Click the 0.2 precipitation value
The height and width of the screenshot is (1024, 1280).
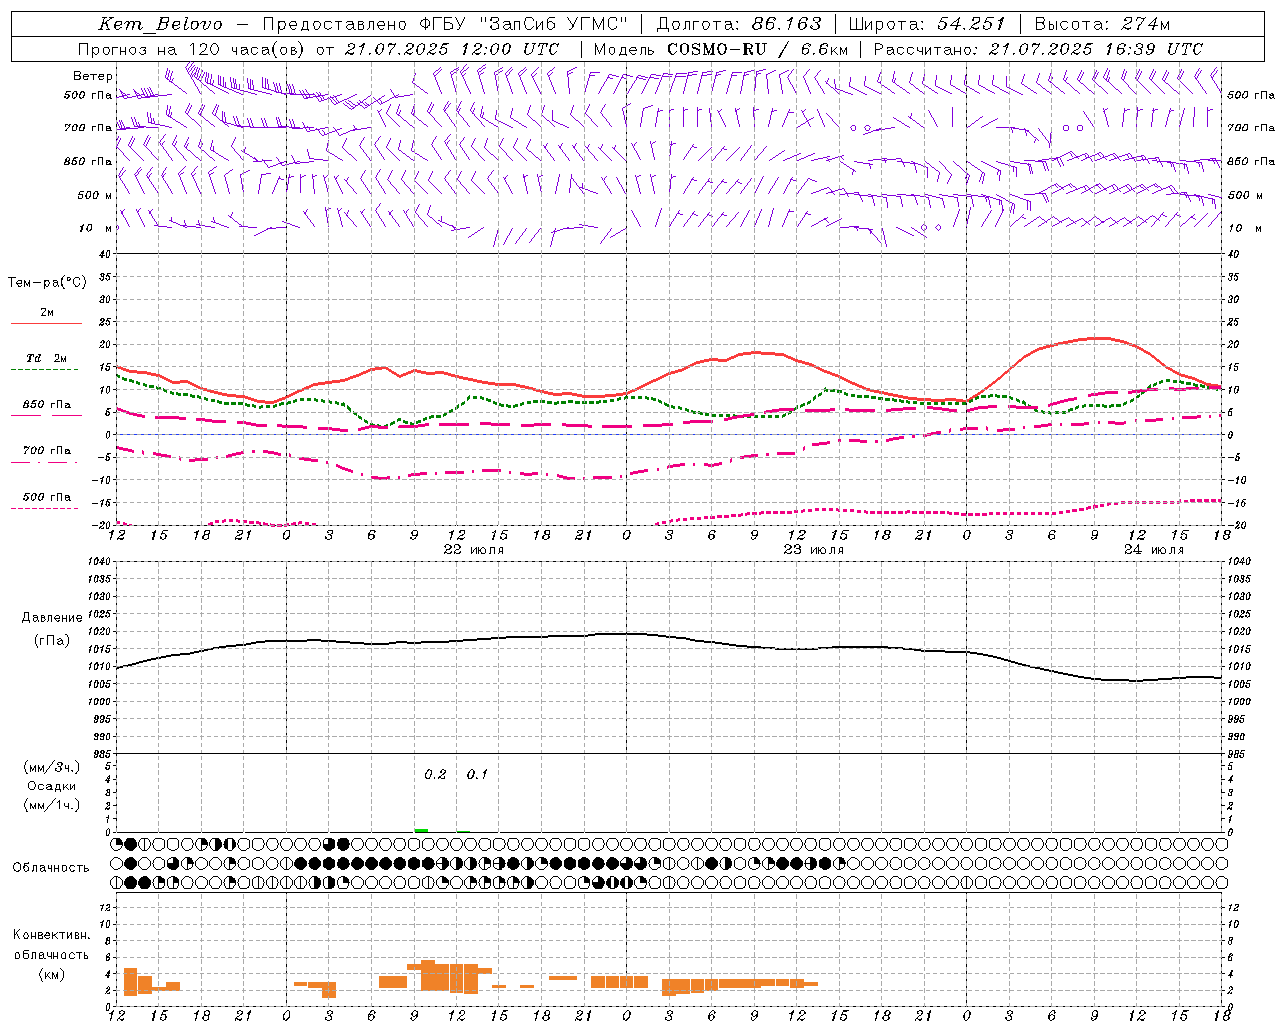coord(435,774)
